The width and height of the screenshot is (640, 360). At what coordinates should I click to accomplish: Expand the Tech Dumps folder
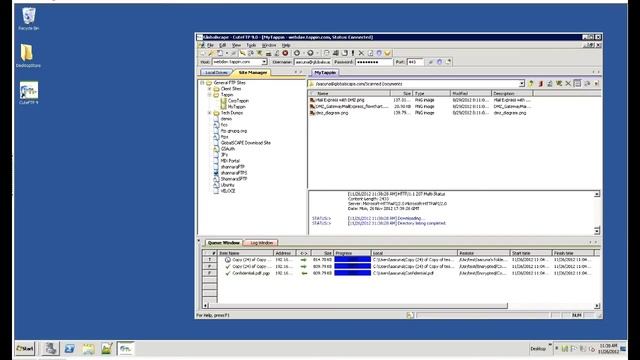point(210,113)
